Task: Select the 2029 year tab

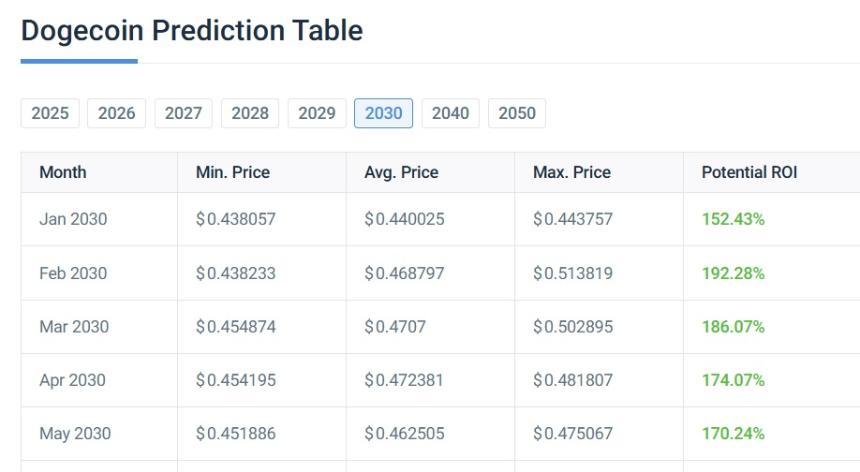Action: point(317,113)
